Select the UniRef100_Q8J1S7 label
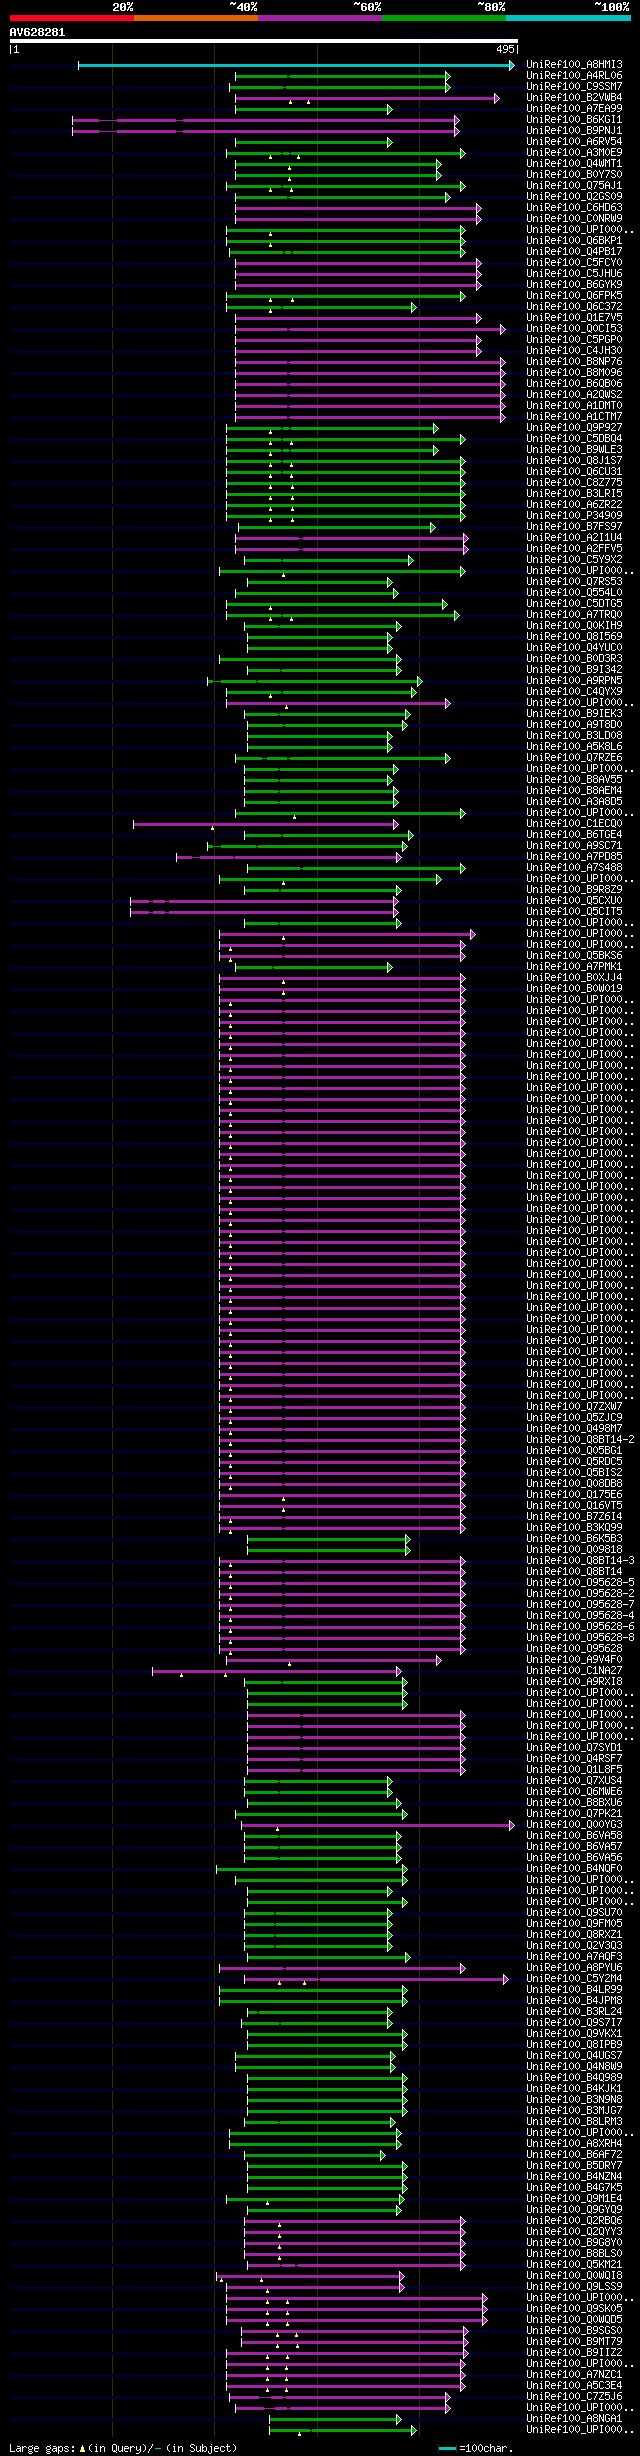This screenshot has width=640, height=2456. click(574, 461)
